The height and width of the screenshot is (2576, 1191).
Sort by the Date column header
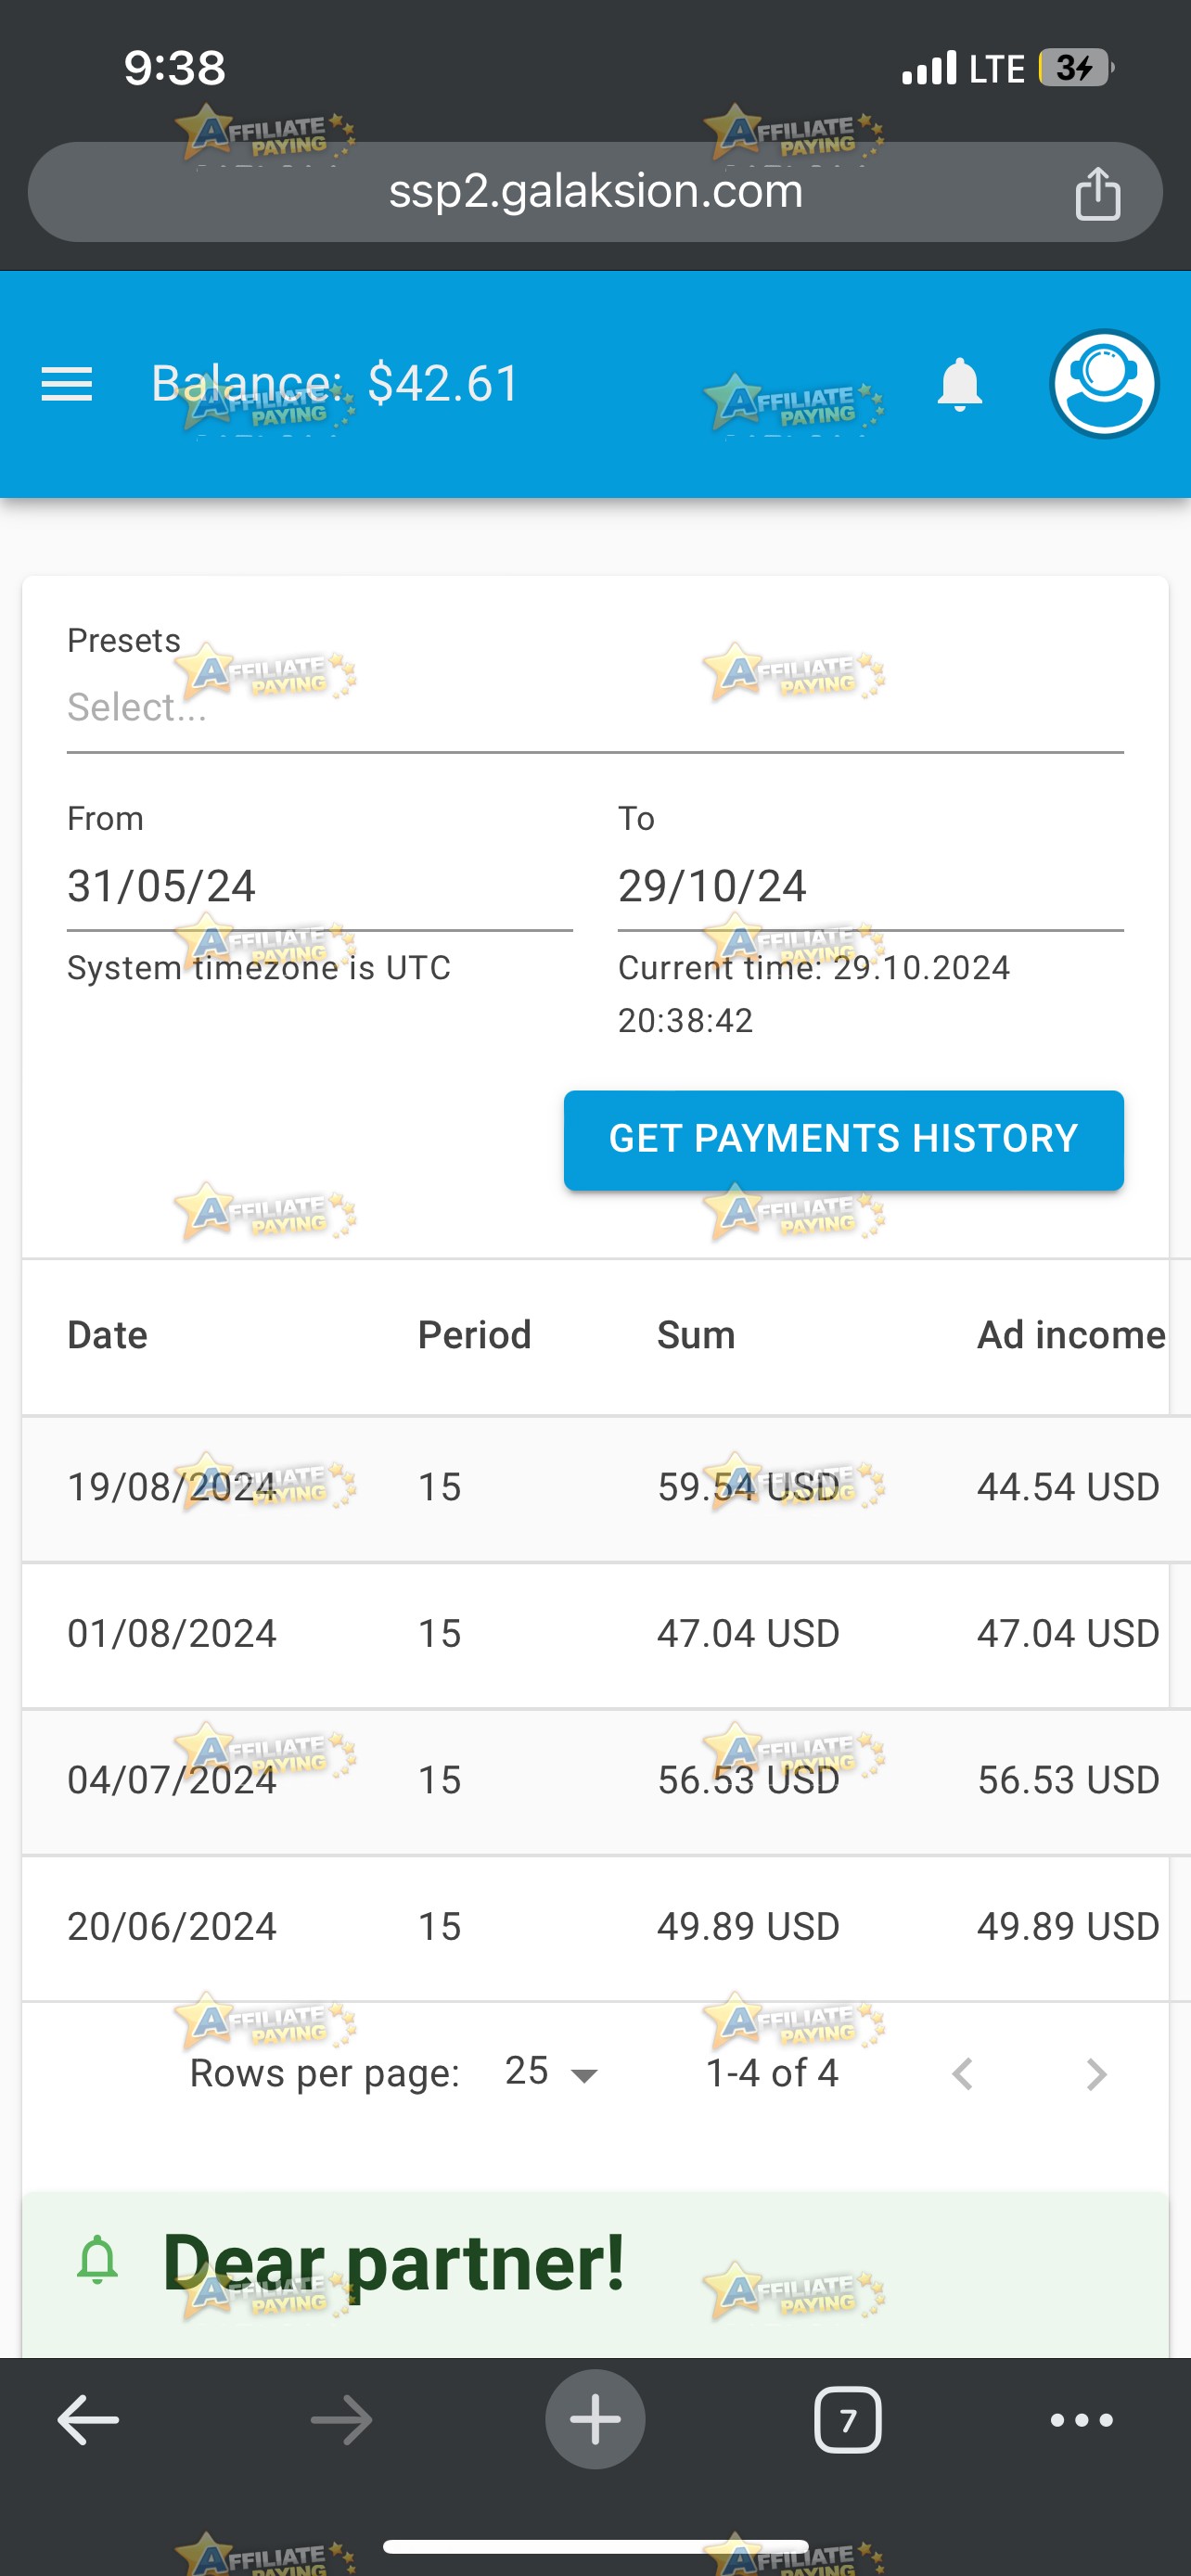(107, 1335)
